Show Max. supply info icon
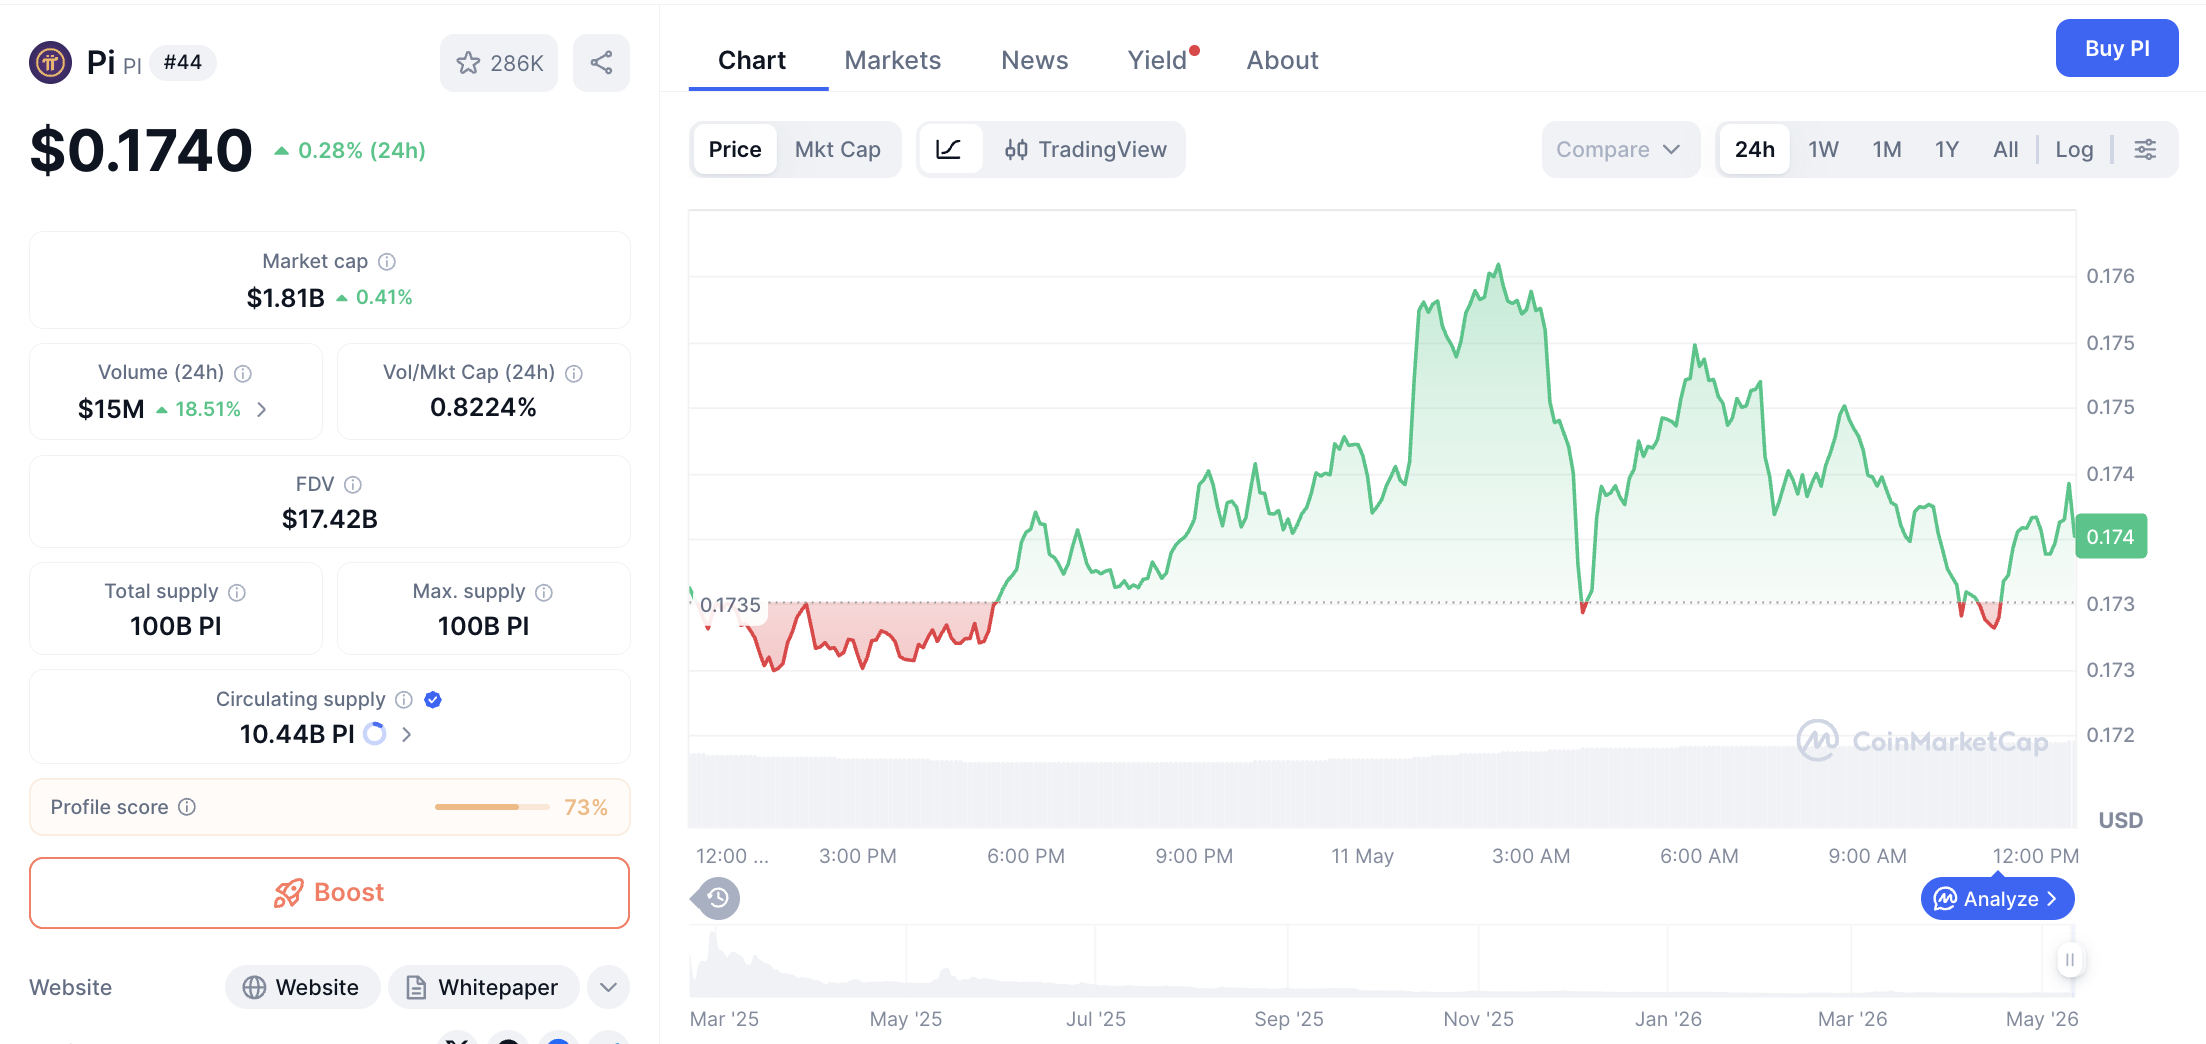The width and height of the screenshot is (2206, 1044). tap(544, 592)
